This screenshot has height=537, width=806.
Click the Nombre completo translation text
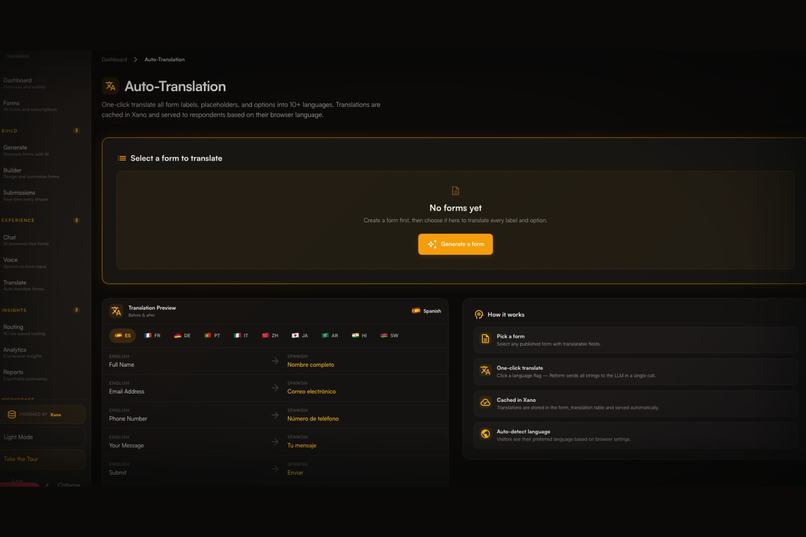pyautogui.click(x=310, y=364)
